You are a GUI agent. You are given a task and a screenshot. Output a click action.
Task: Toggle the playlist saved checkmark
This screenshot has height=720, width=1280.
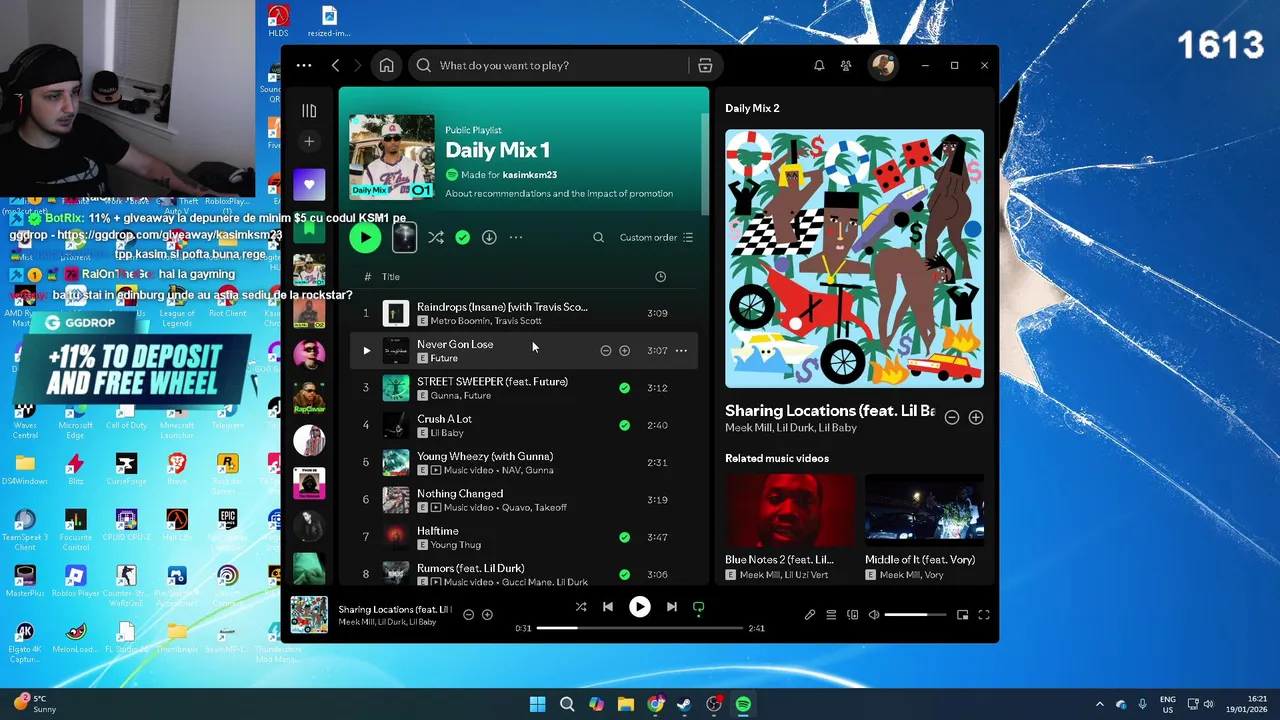(x=462, y=237)
